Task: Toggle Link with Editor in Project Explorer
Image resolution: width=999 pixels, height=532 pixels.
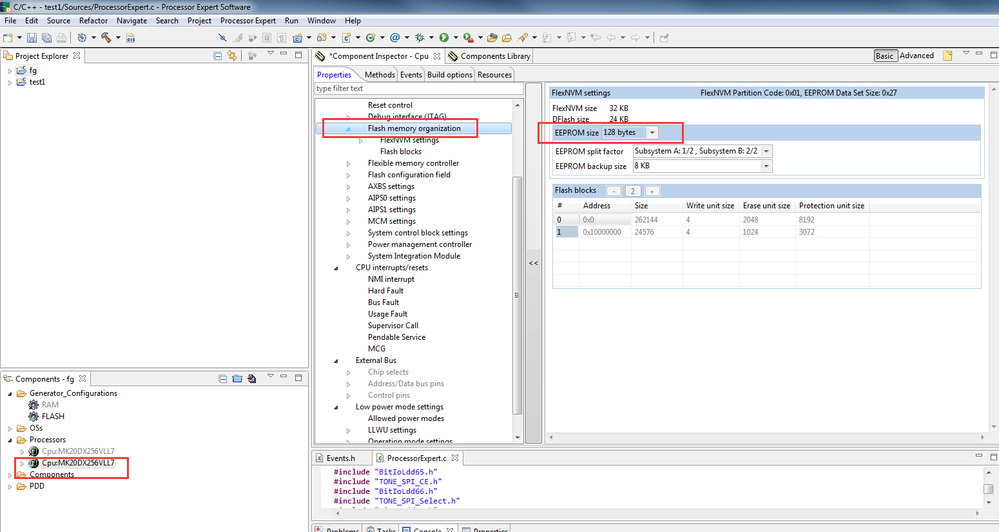Action: (232, 56)
